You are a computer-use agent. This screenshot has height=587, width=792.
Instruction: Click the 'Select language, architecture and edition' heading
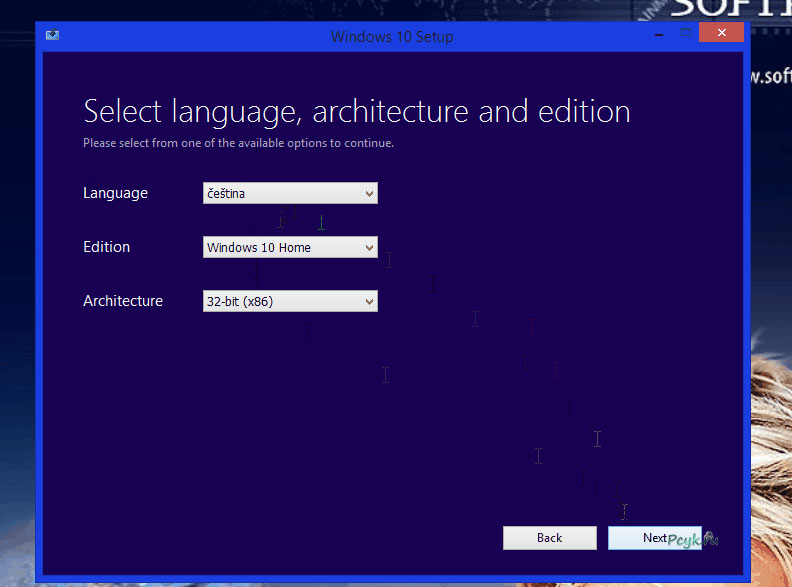[357, 112]
